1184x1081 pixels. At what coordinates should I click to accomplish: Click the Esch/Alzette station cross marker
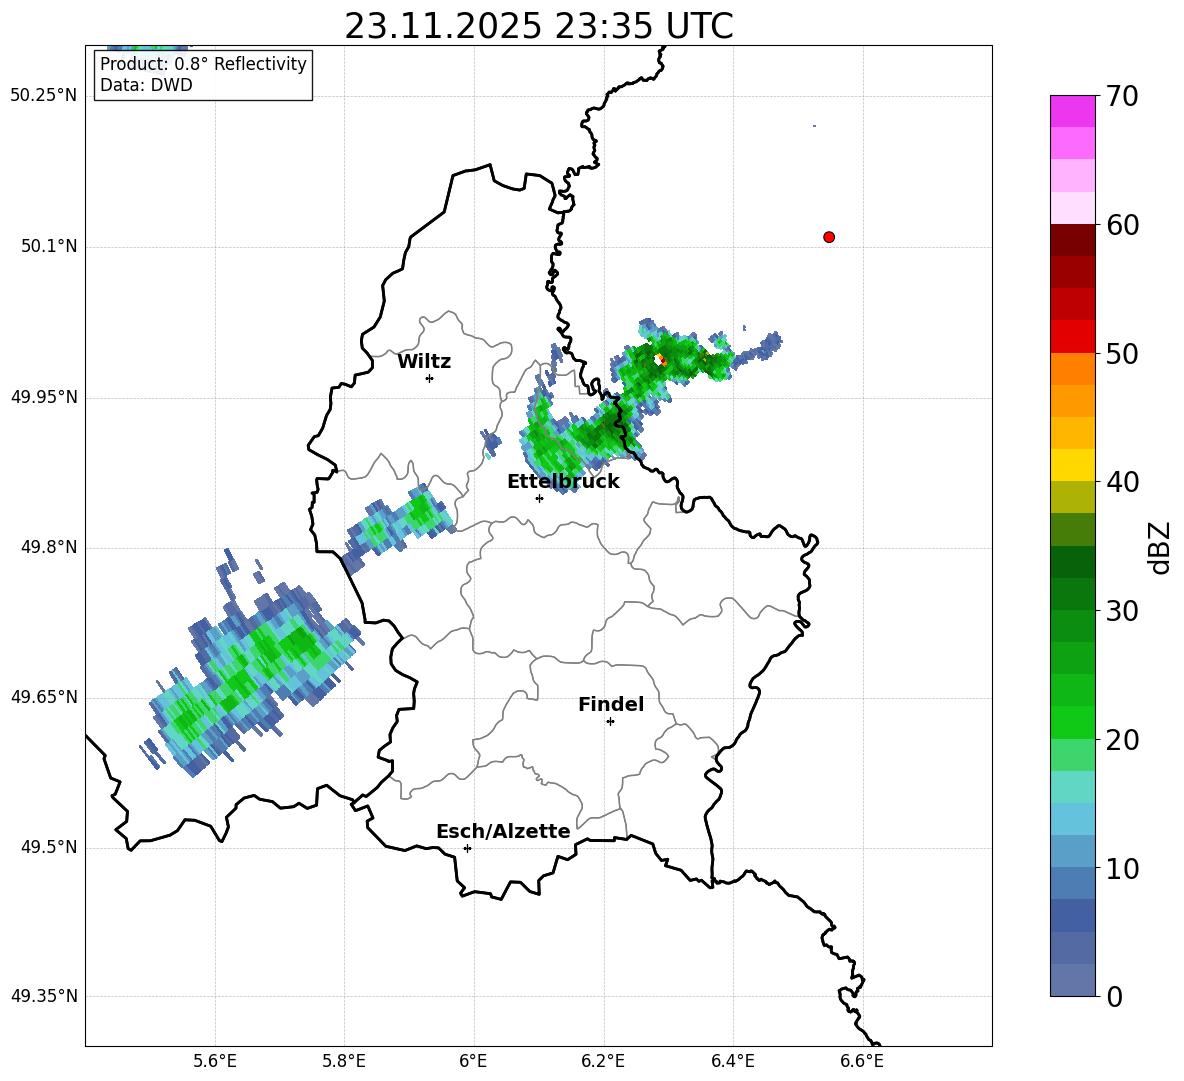pos(467,848)
